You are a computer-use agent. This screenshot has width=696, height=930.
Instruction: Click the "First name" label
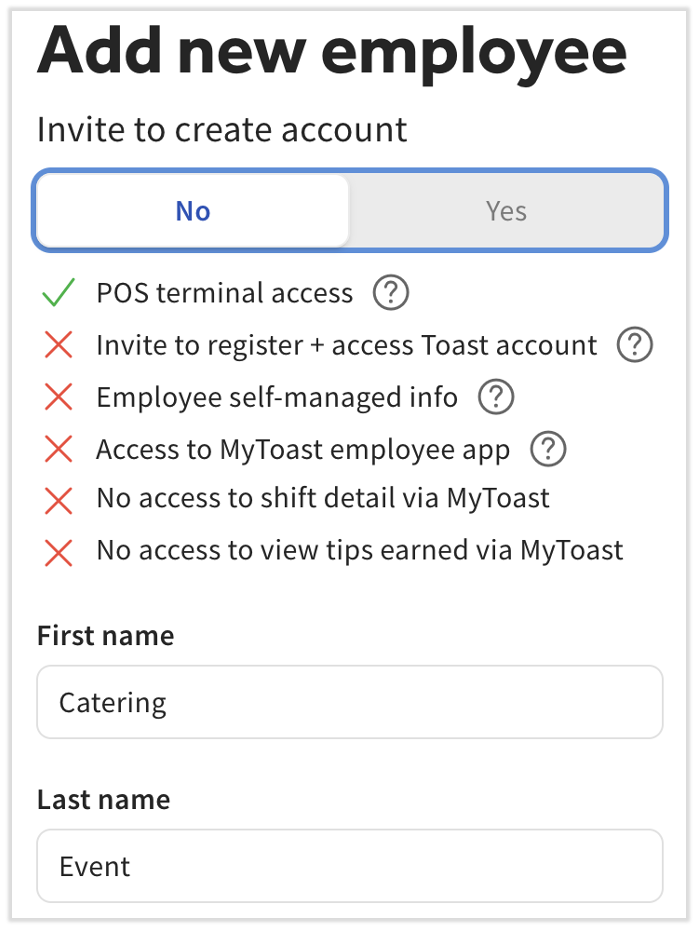105,636
